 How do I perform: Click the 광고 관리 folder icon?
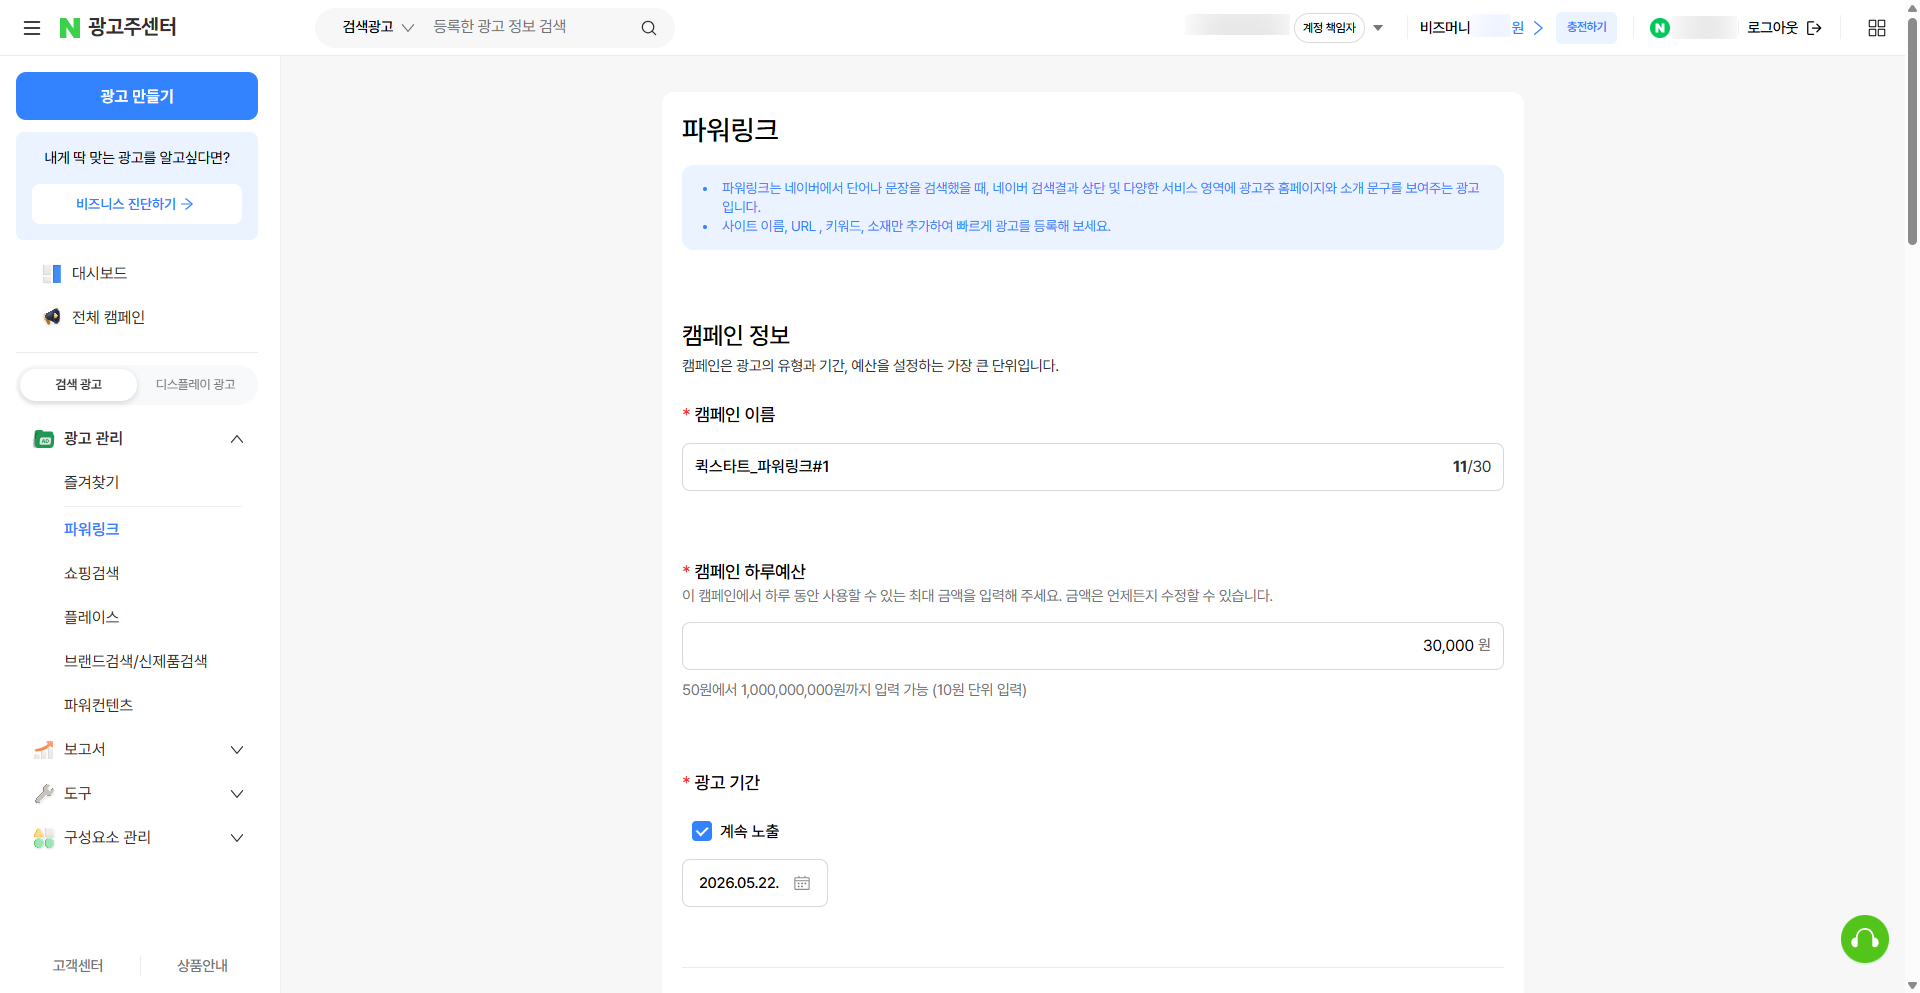[44, 438]
